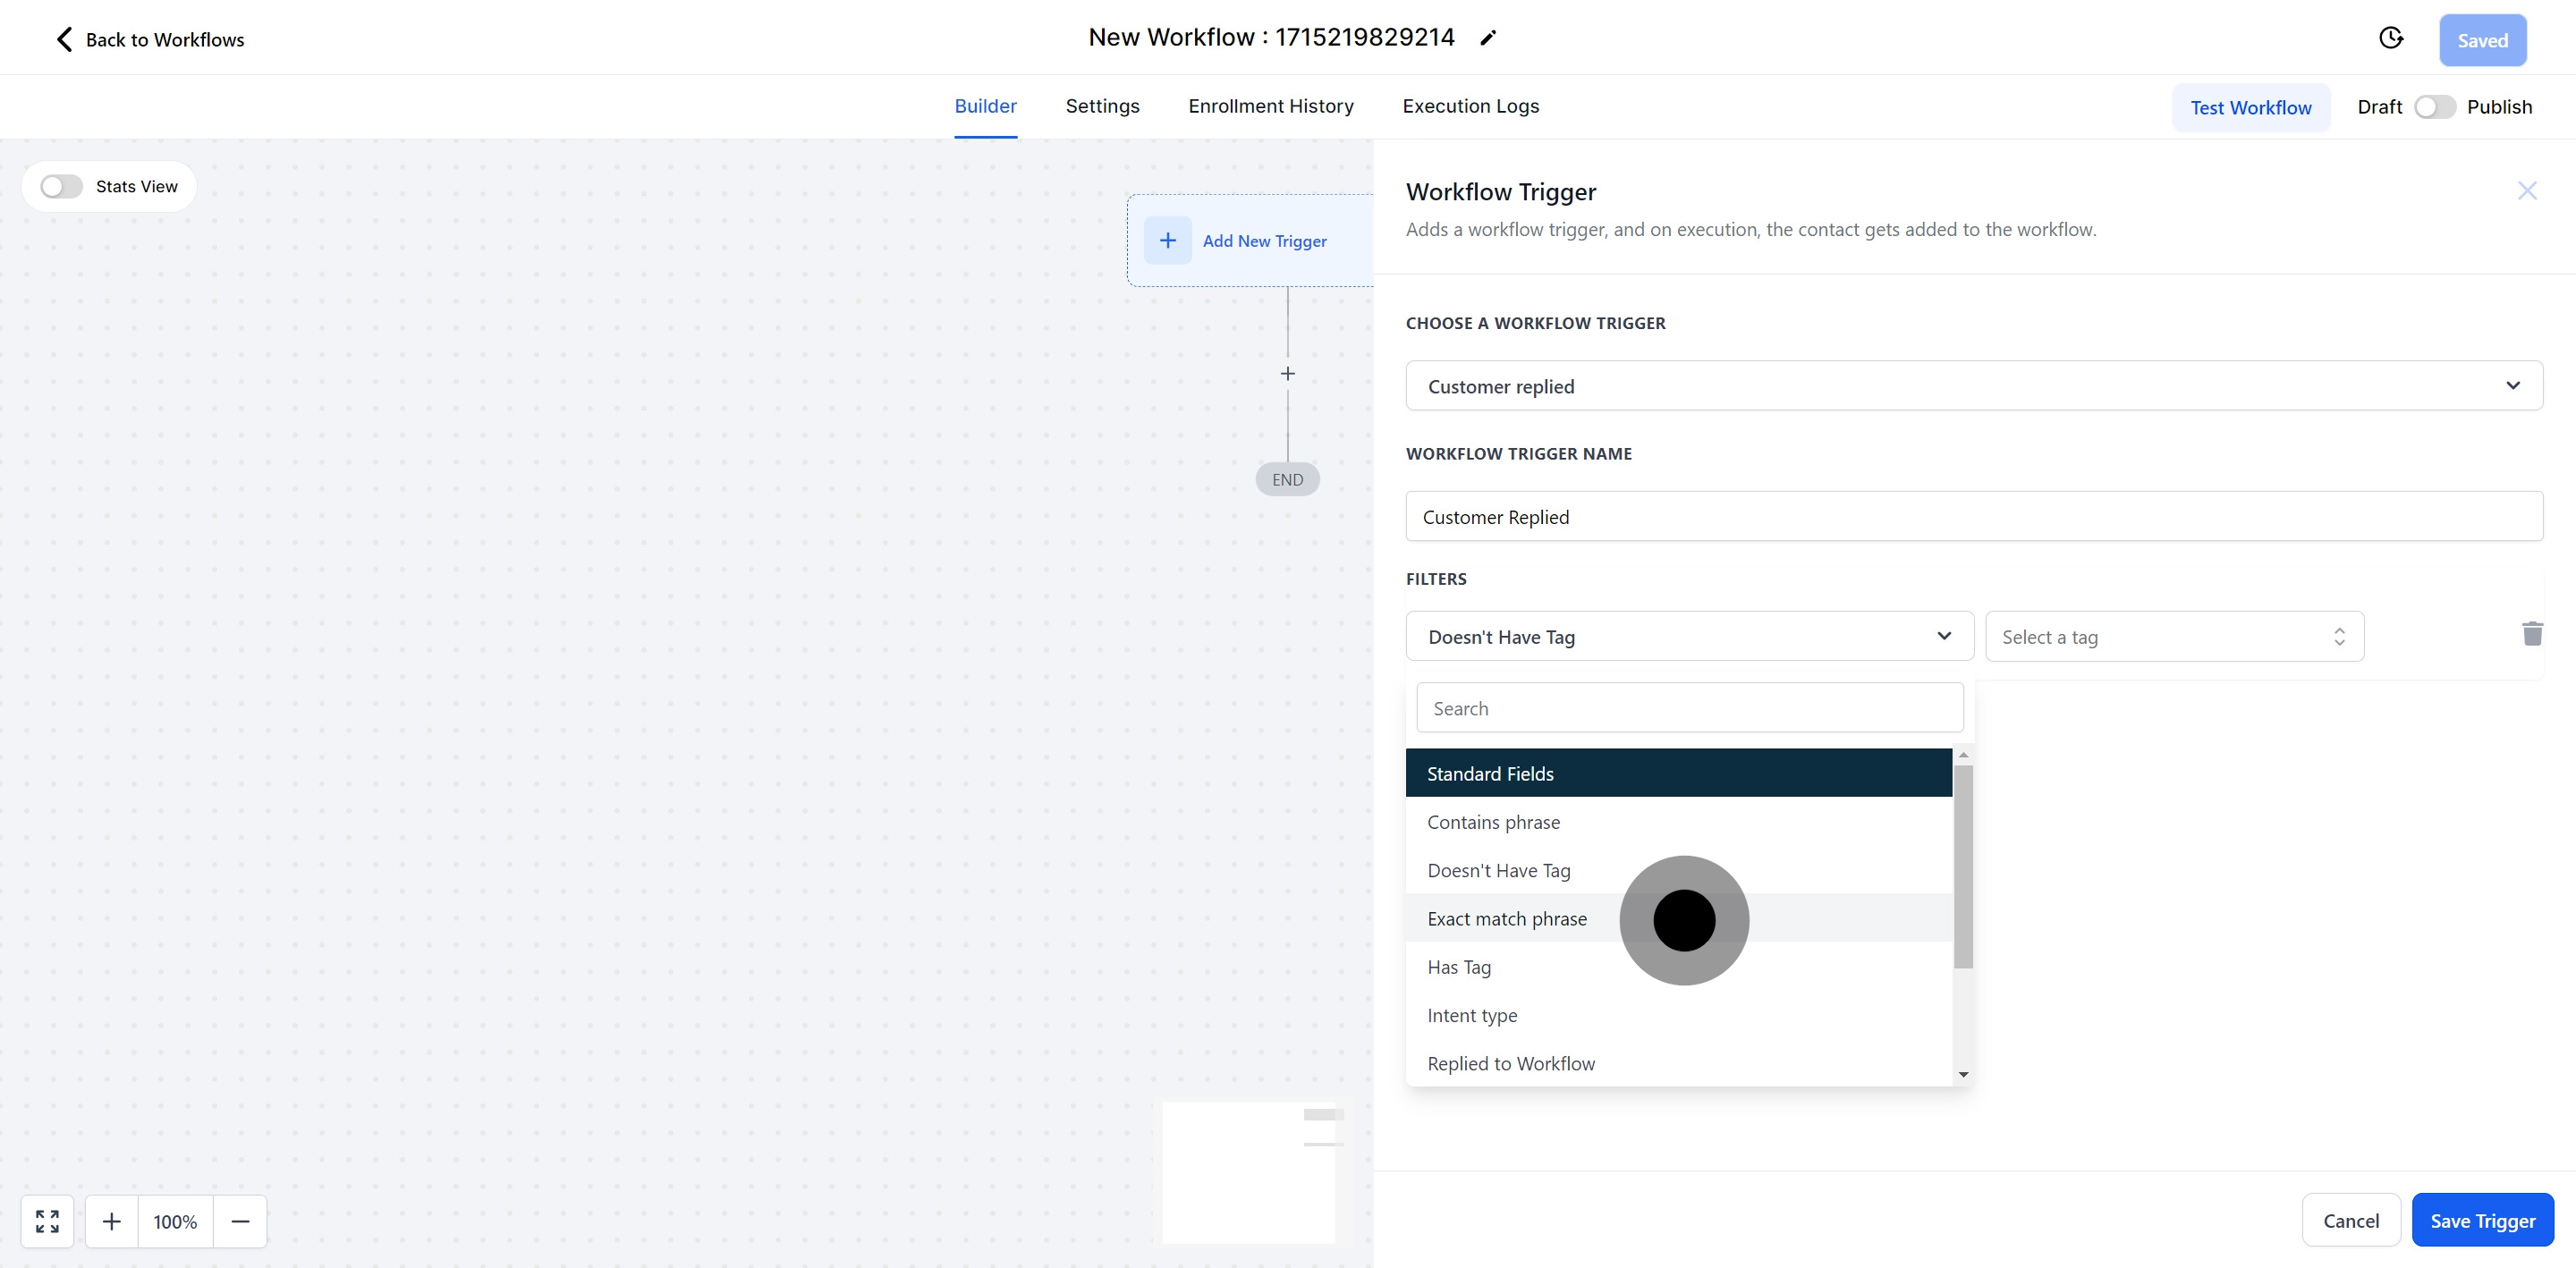Click the Save Trigger button
The width and height of the screenshot is (2576, 1268).
pyautogui.click(x=2482, y=1221)
